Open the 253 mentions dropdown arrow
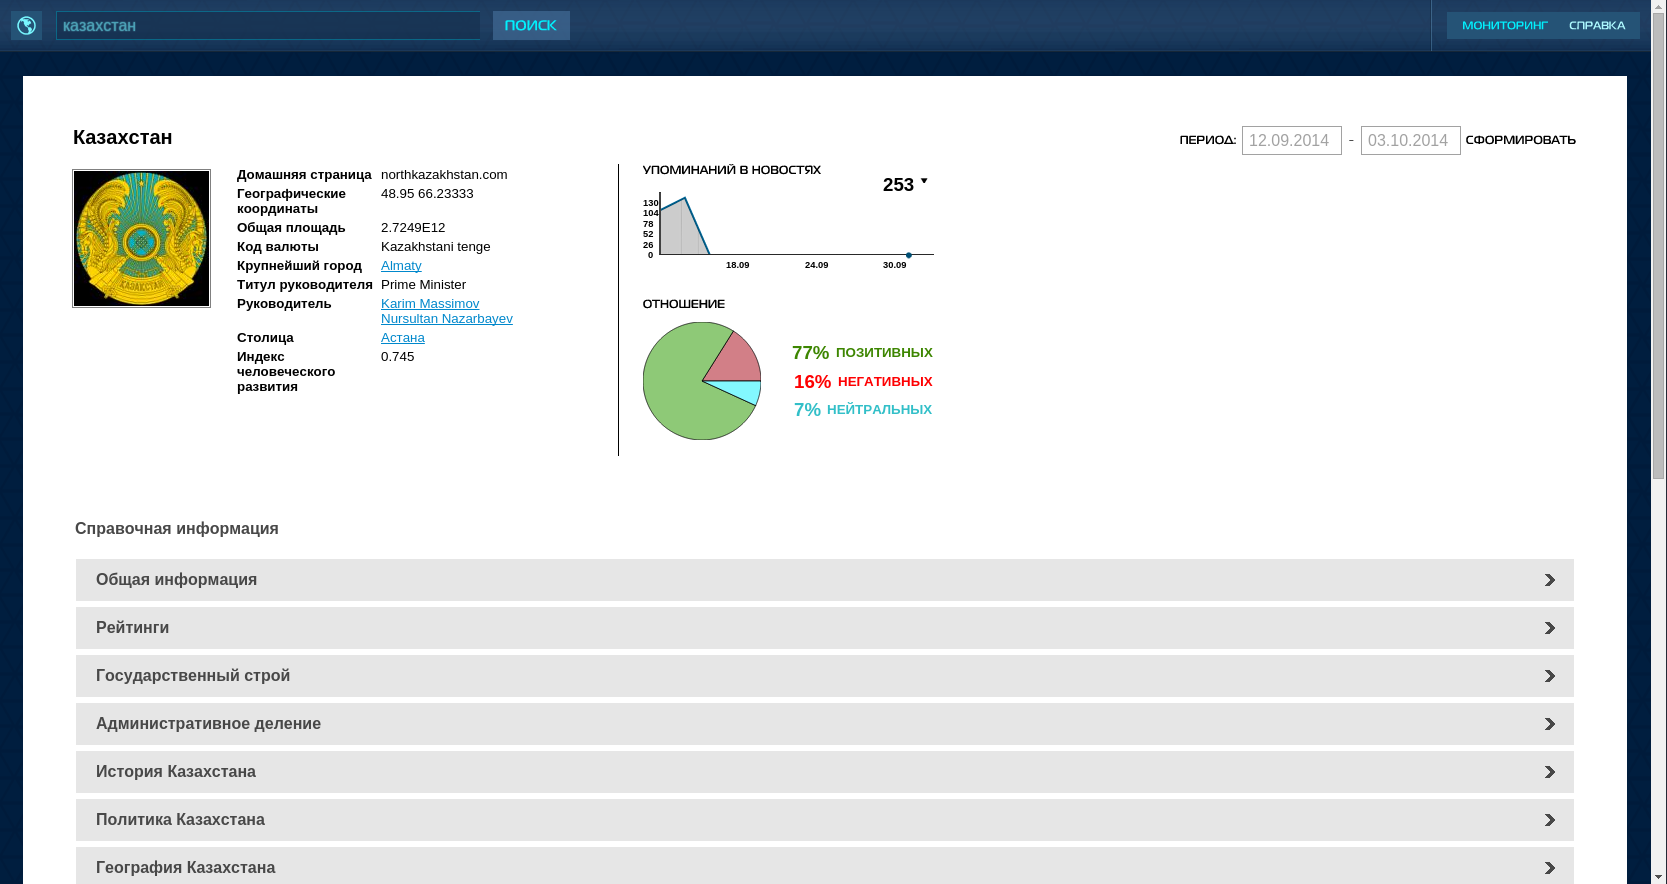This screenshot has width=1667, height=884. pyautogui.click(x=924, y=182)
